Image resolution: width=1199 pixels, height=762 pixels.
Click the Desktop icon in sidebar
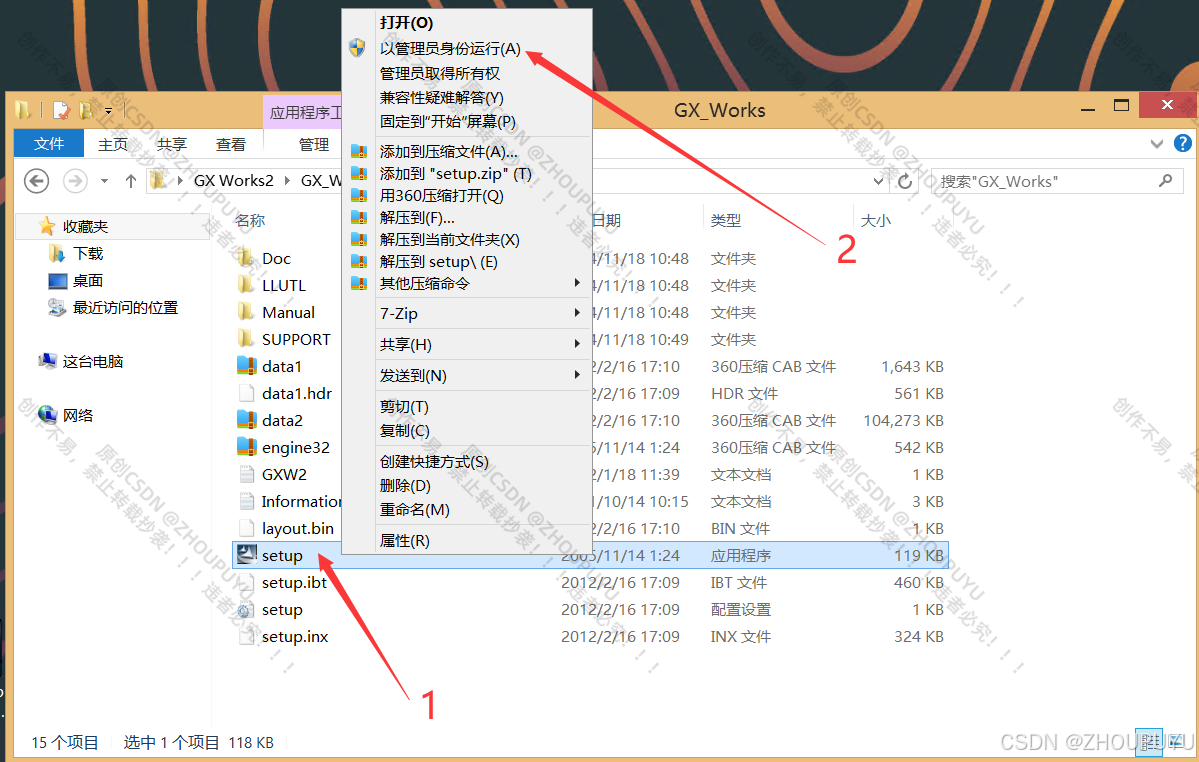[x=57, y=280]
